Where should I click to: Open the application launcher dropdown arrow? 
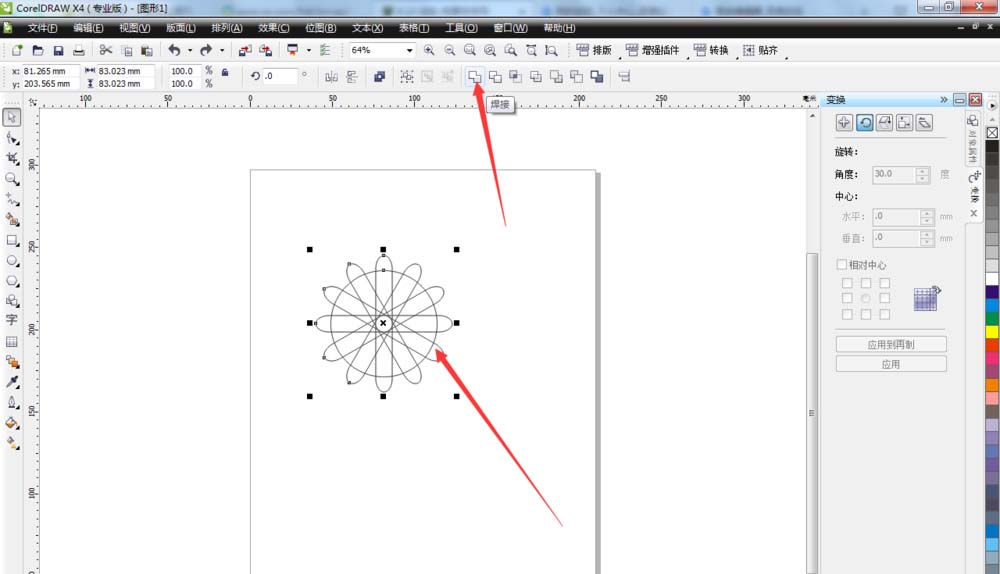click(309, 50)
